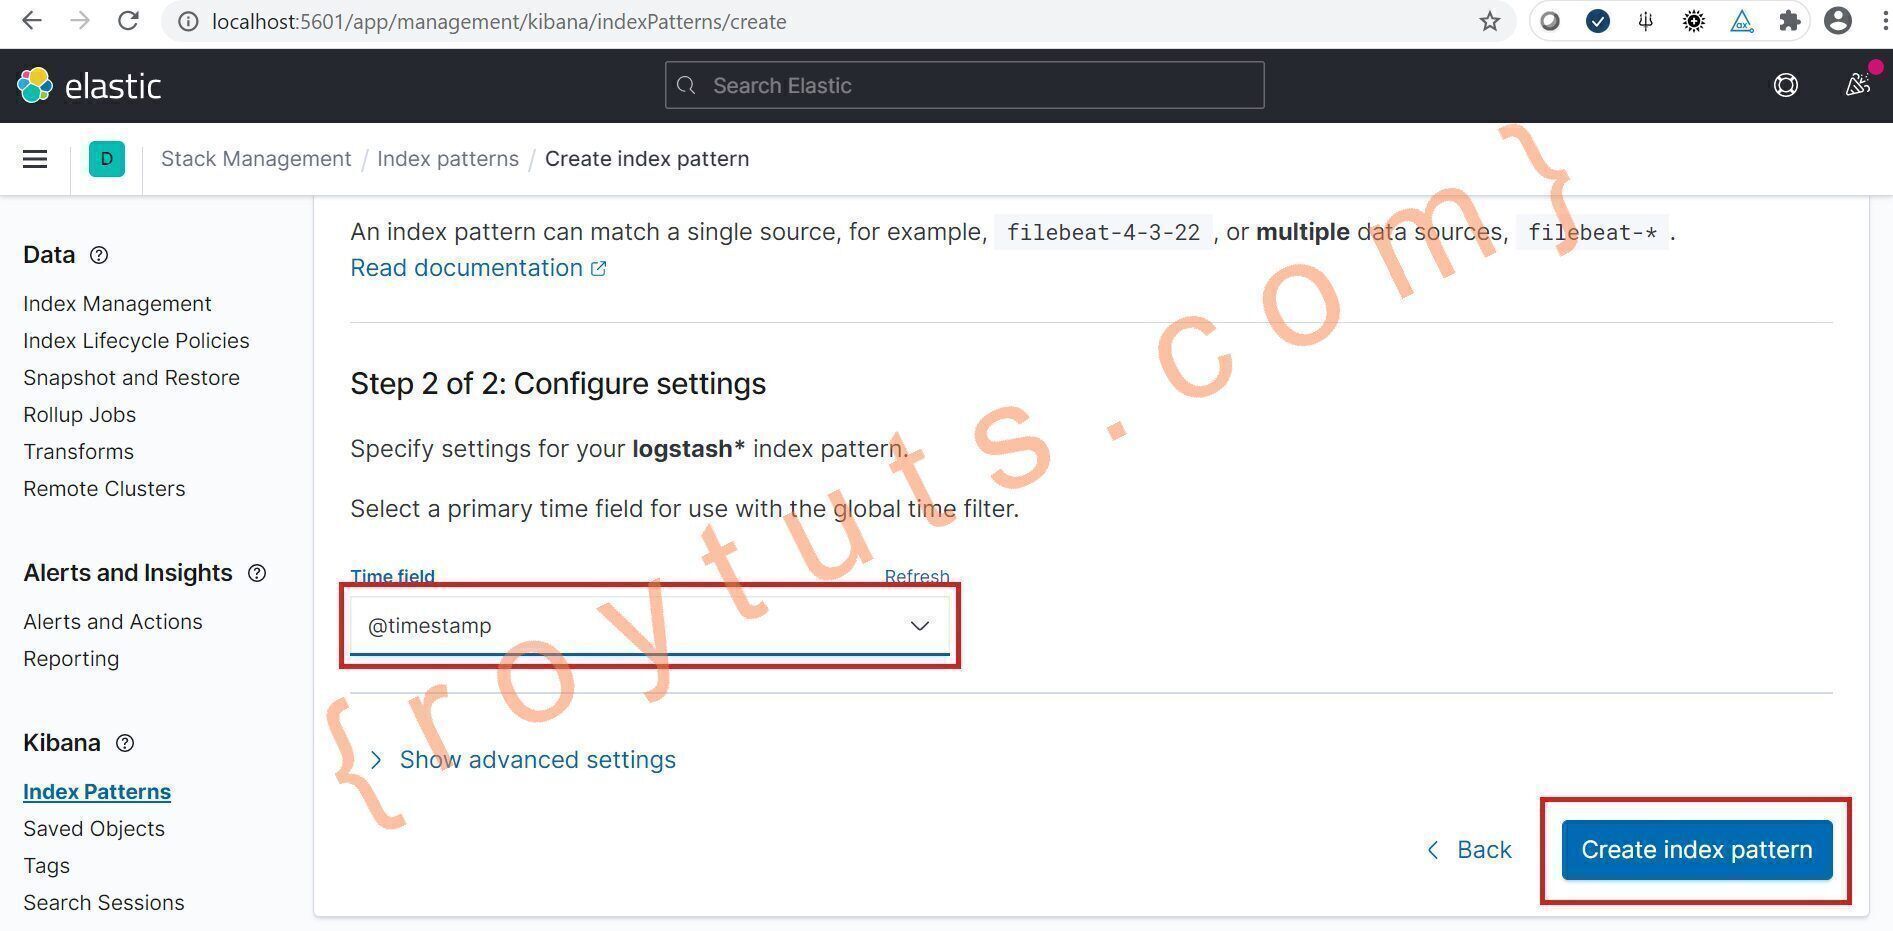Reload the page in the browser
Screen dimensions: 1893x931
128,21
